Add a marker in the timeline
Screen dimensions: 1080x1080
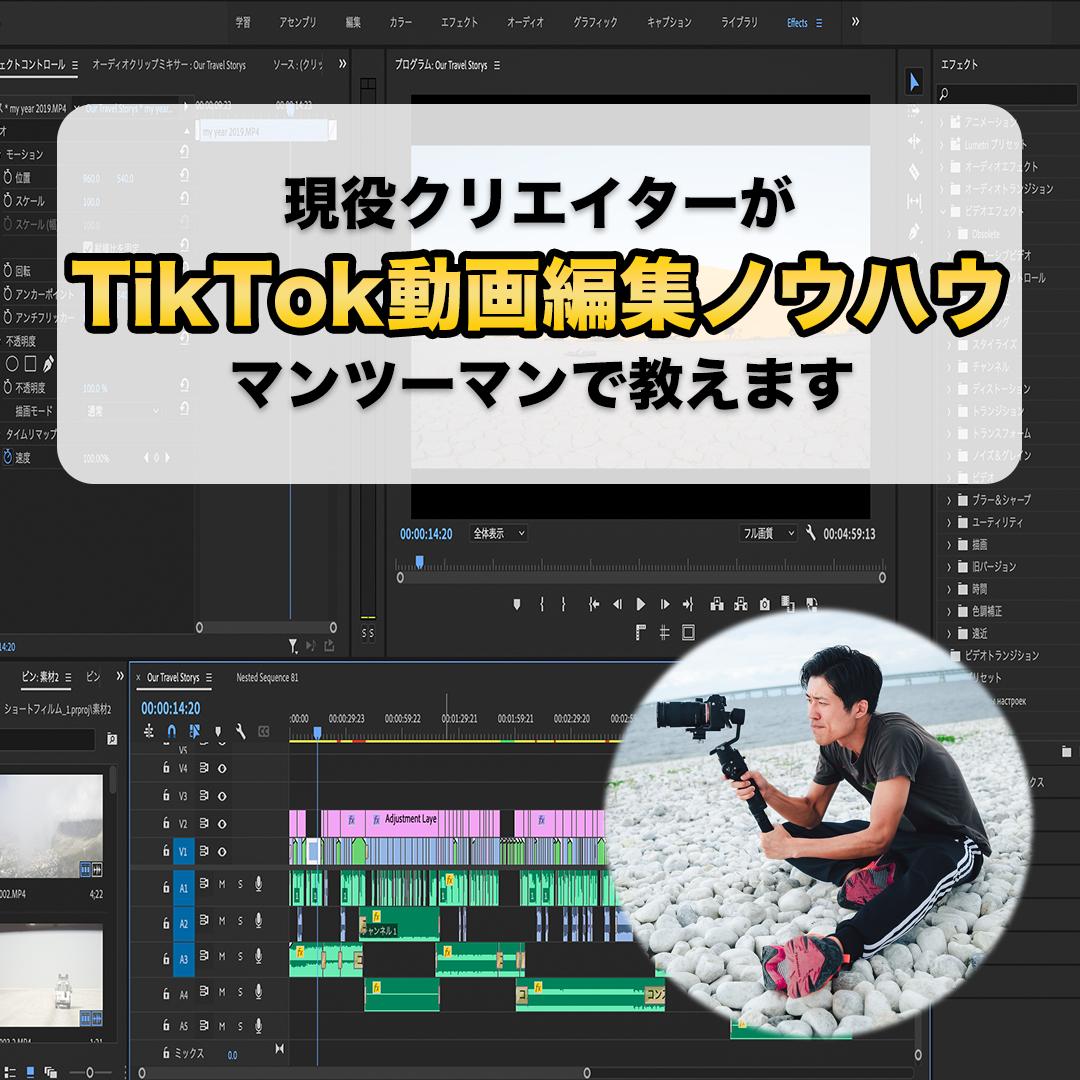point(218,731)
